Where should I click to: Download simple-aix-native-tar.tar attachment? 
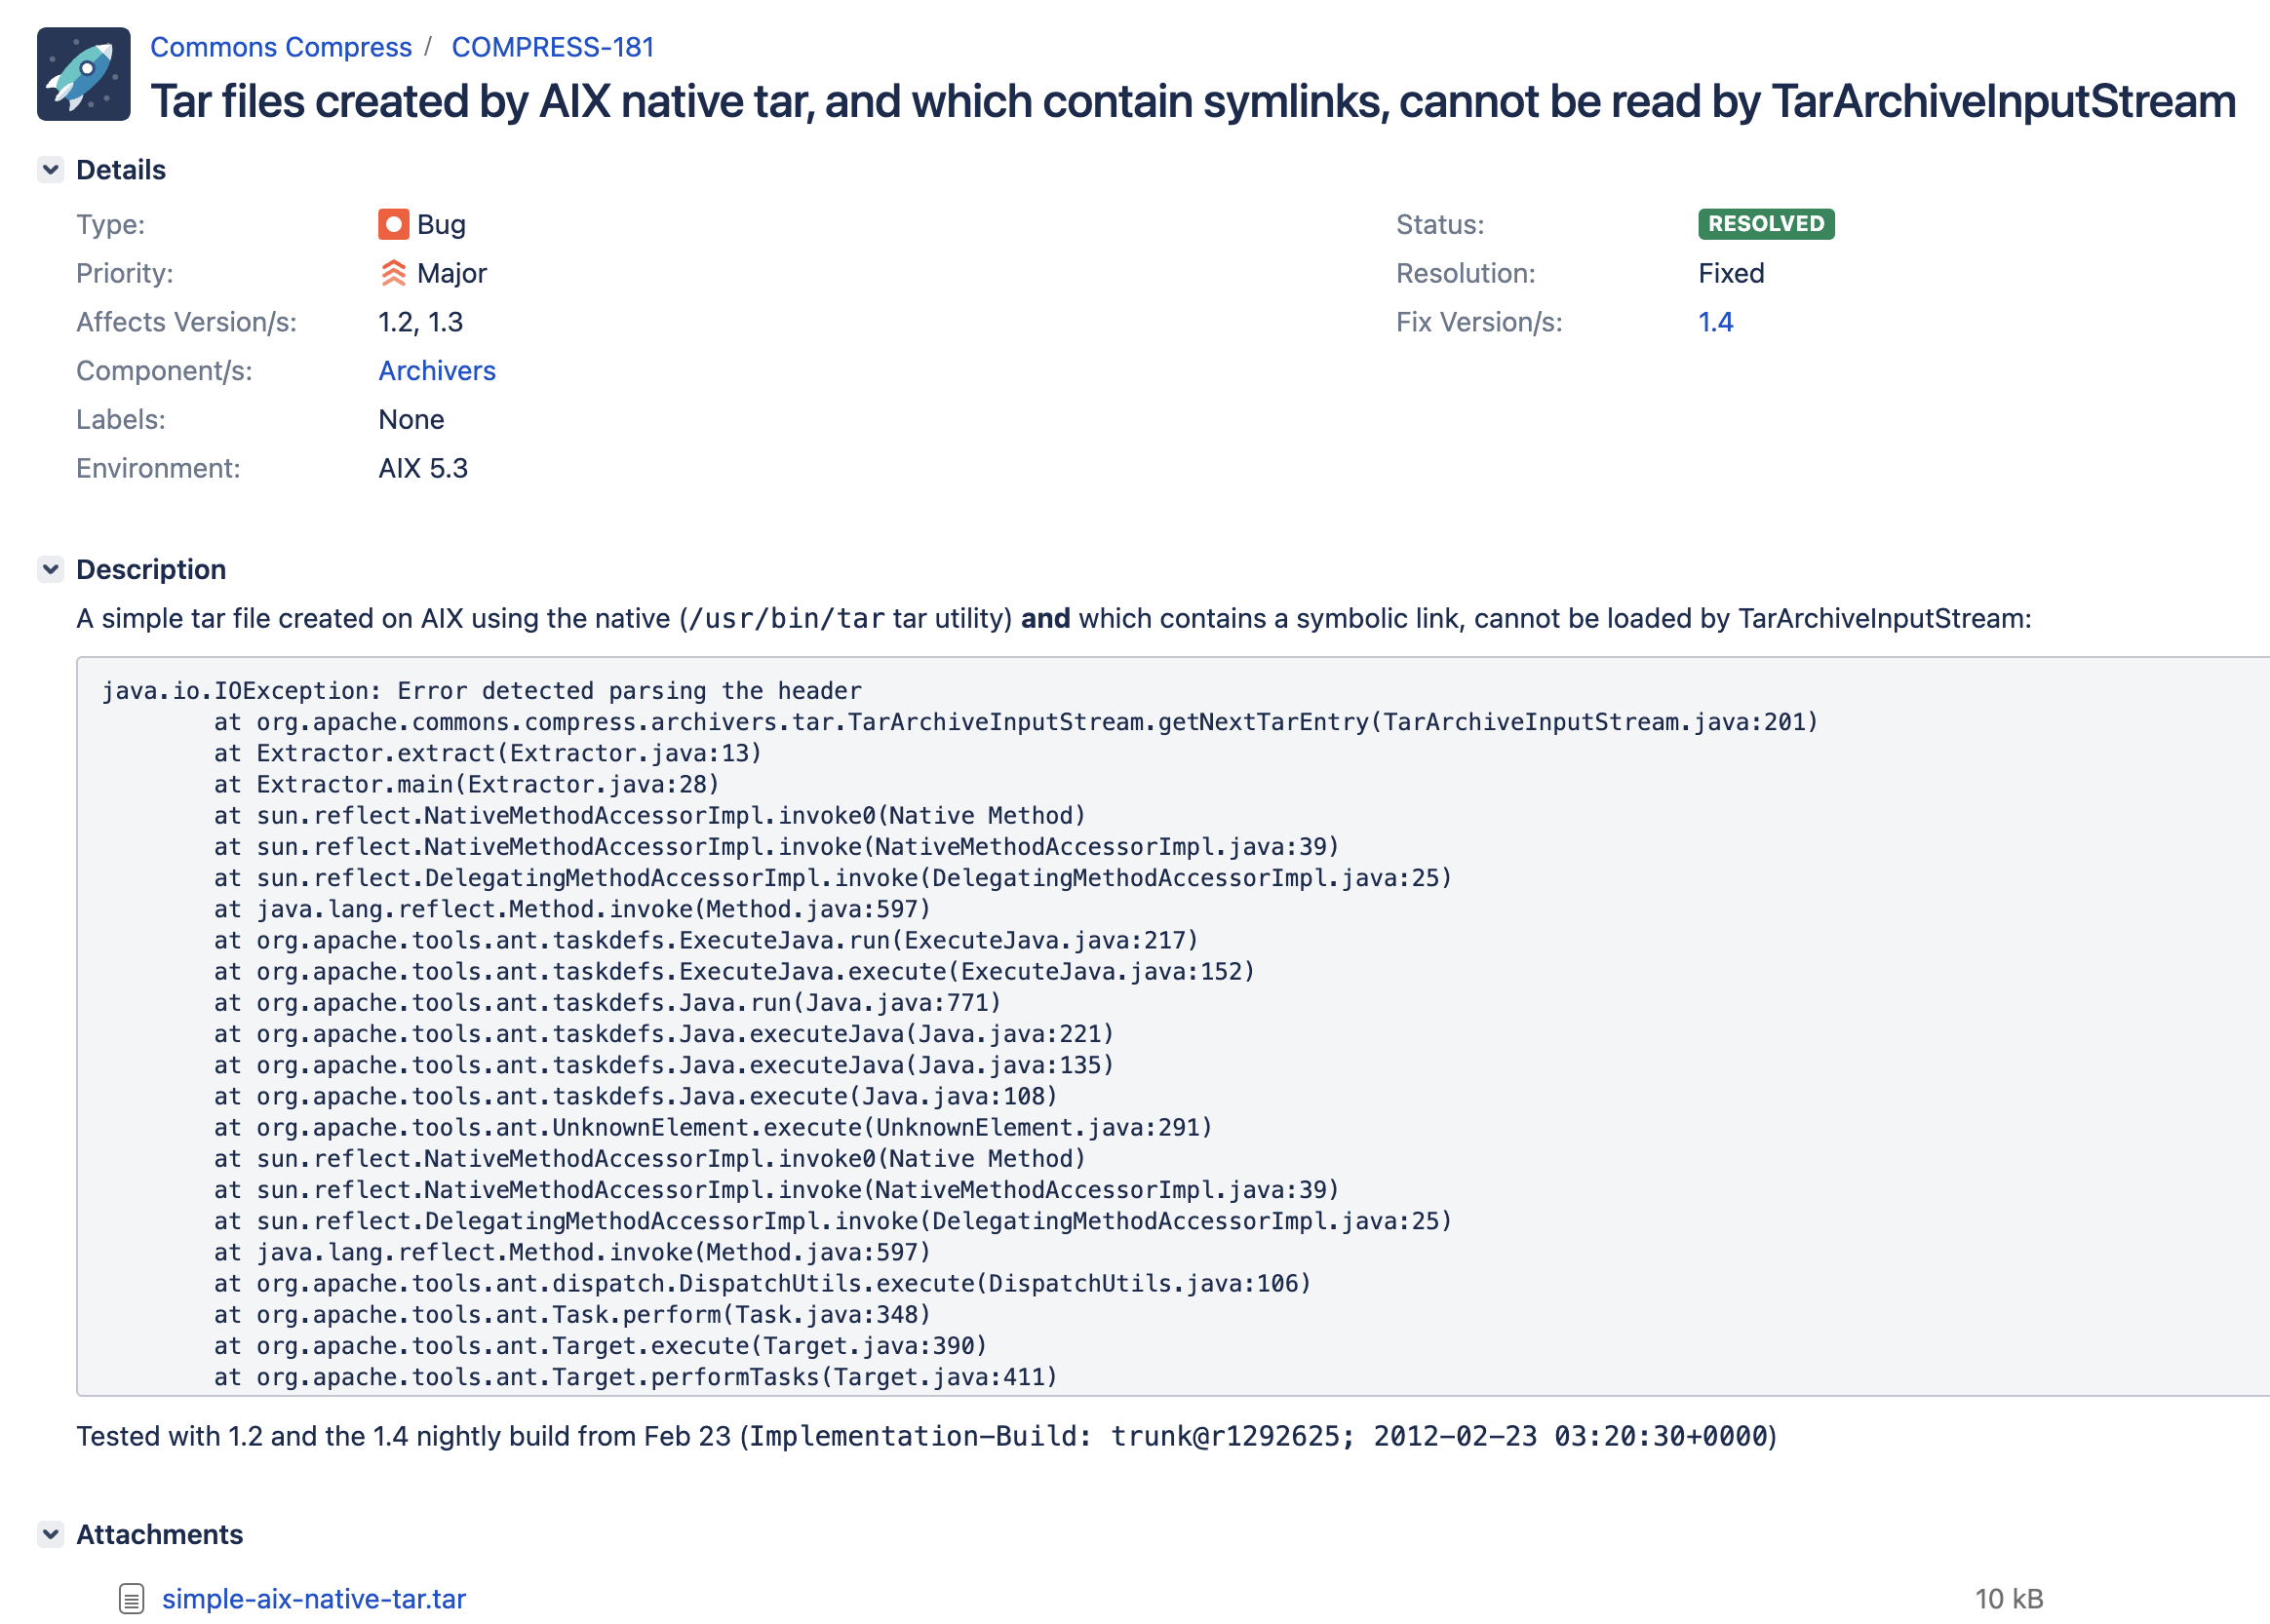tap(314, 1598)
